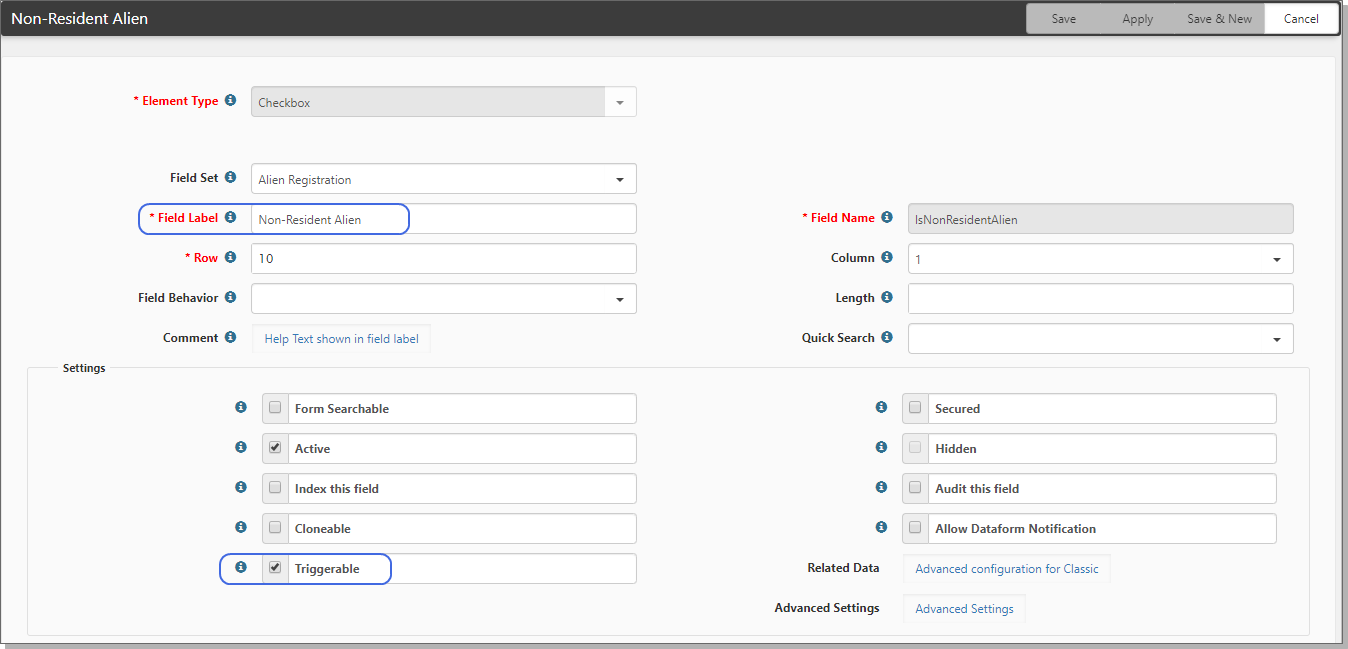Expand the Field Behavior dropdown

pyautogui.click(x=620, y=299)
